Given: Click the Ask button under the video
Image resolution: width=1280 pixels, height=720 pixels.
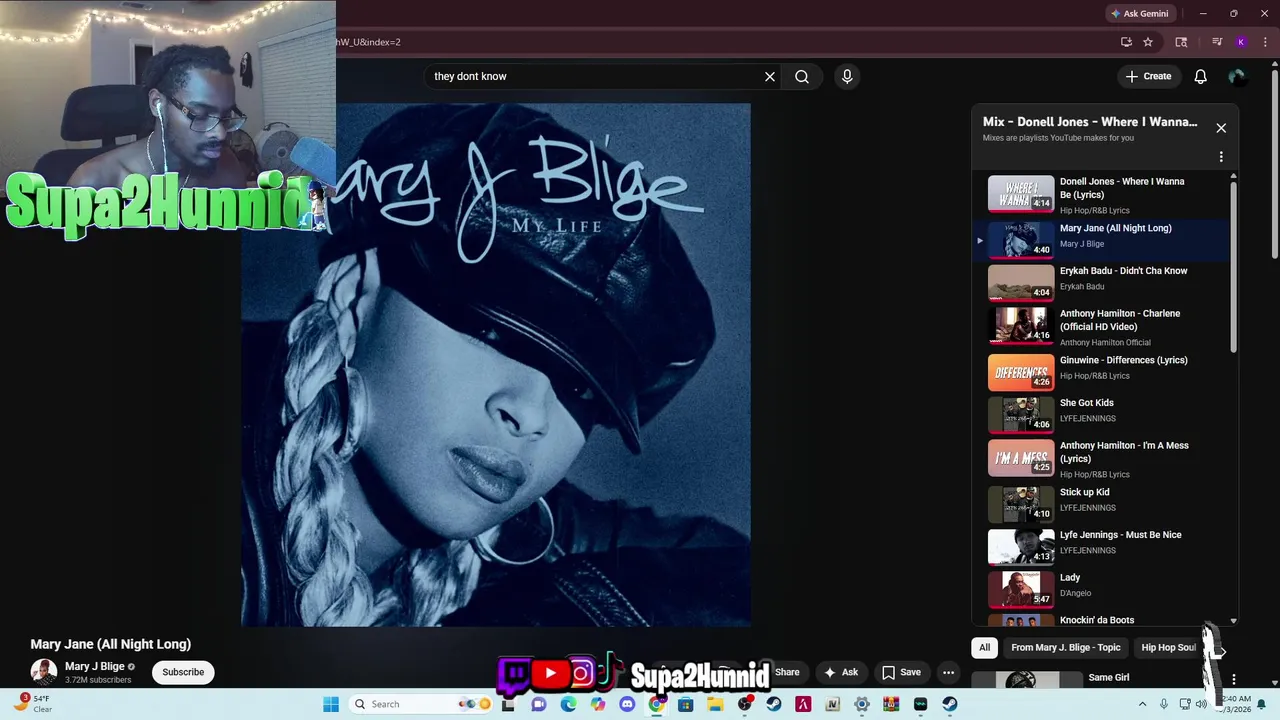Looking at the screenshot, I should point(840,672).
